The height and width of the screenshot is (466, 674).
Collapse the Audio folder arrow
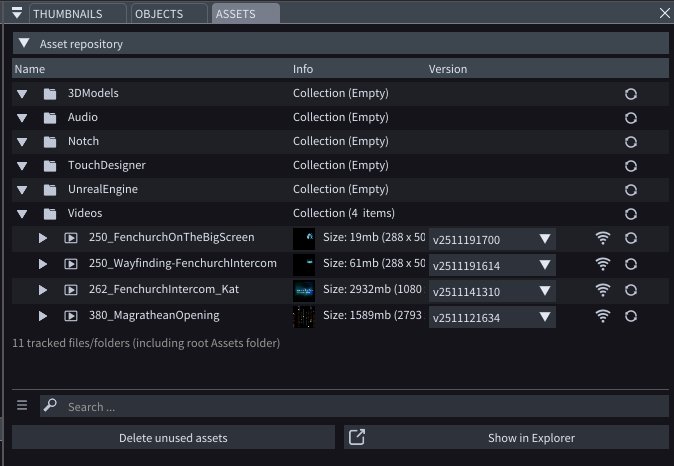click(22, 118)
